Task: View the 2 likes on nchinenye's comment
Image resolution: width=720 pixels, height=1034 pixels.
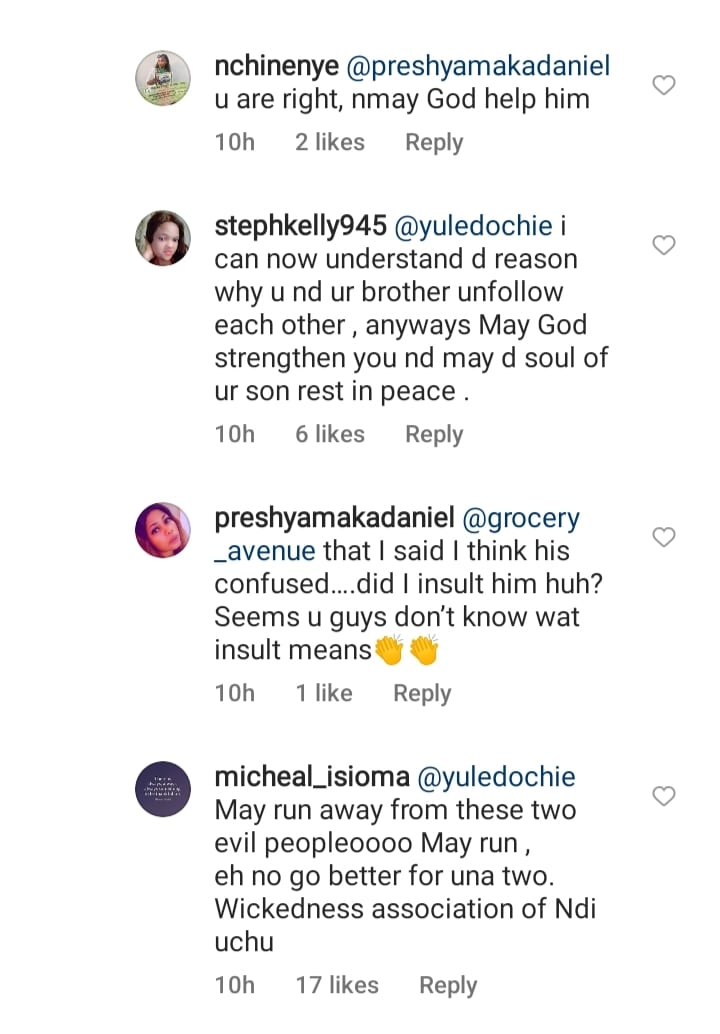Action: (330, 142)
